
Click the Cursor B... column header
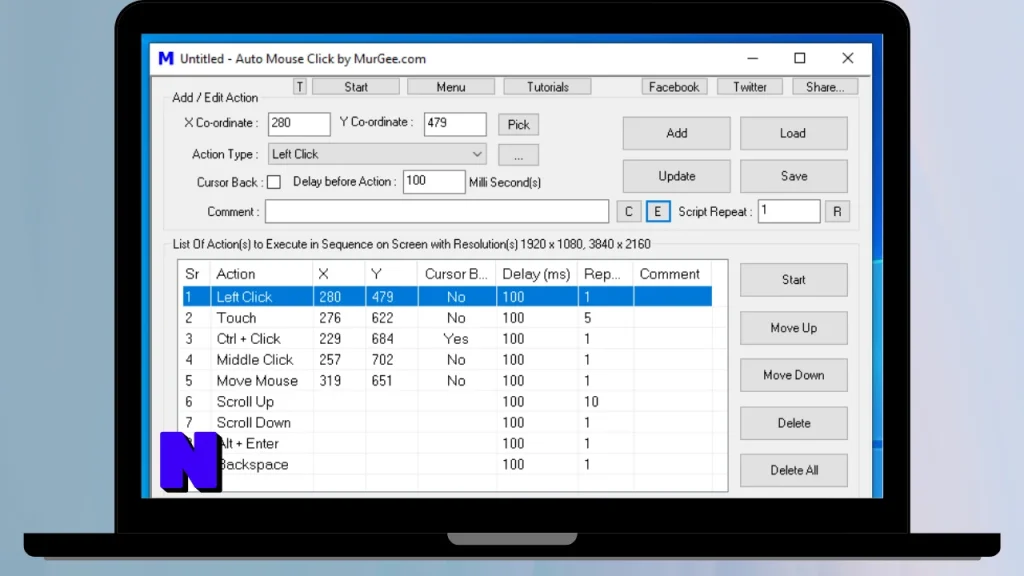click(x=456, y=274)
